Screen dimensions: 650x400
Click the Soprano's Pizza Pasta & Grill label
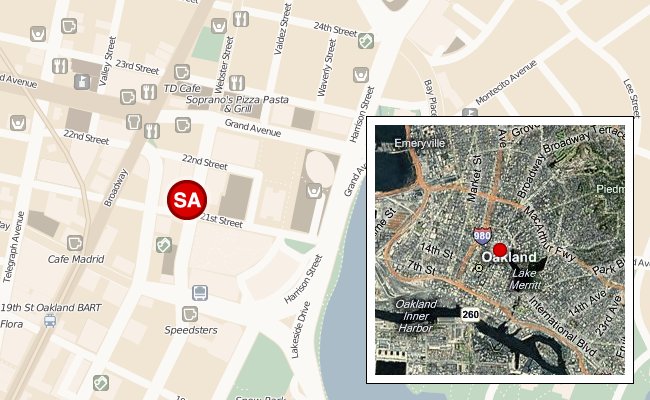237,104
